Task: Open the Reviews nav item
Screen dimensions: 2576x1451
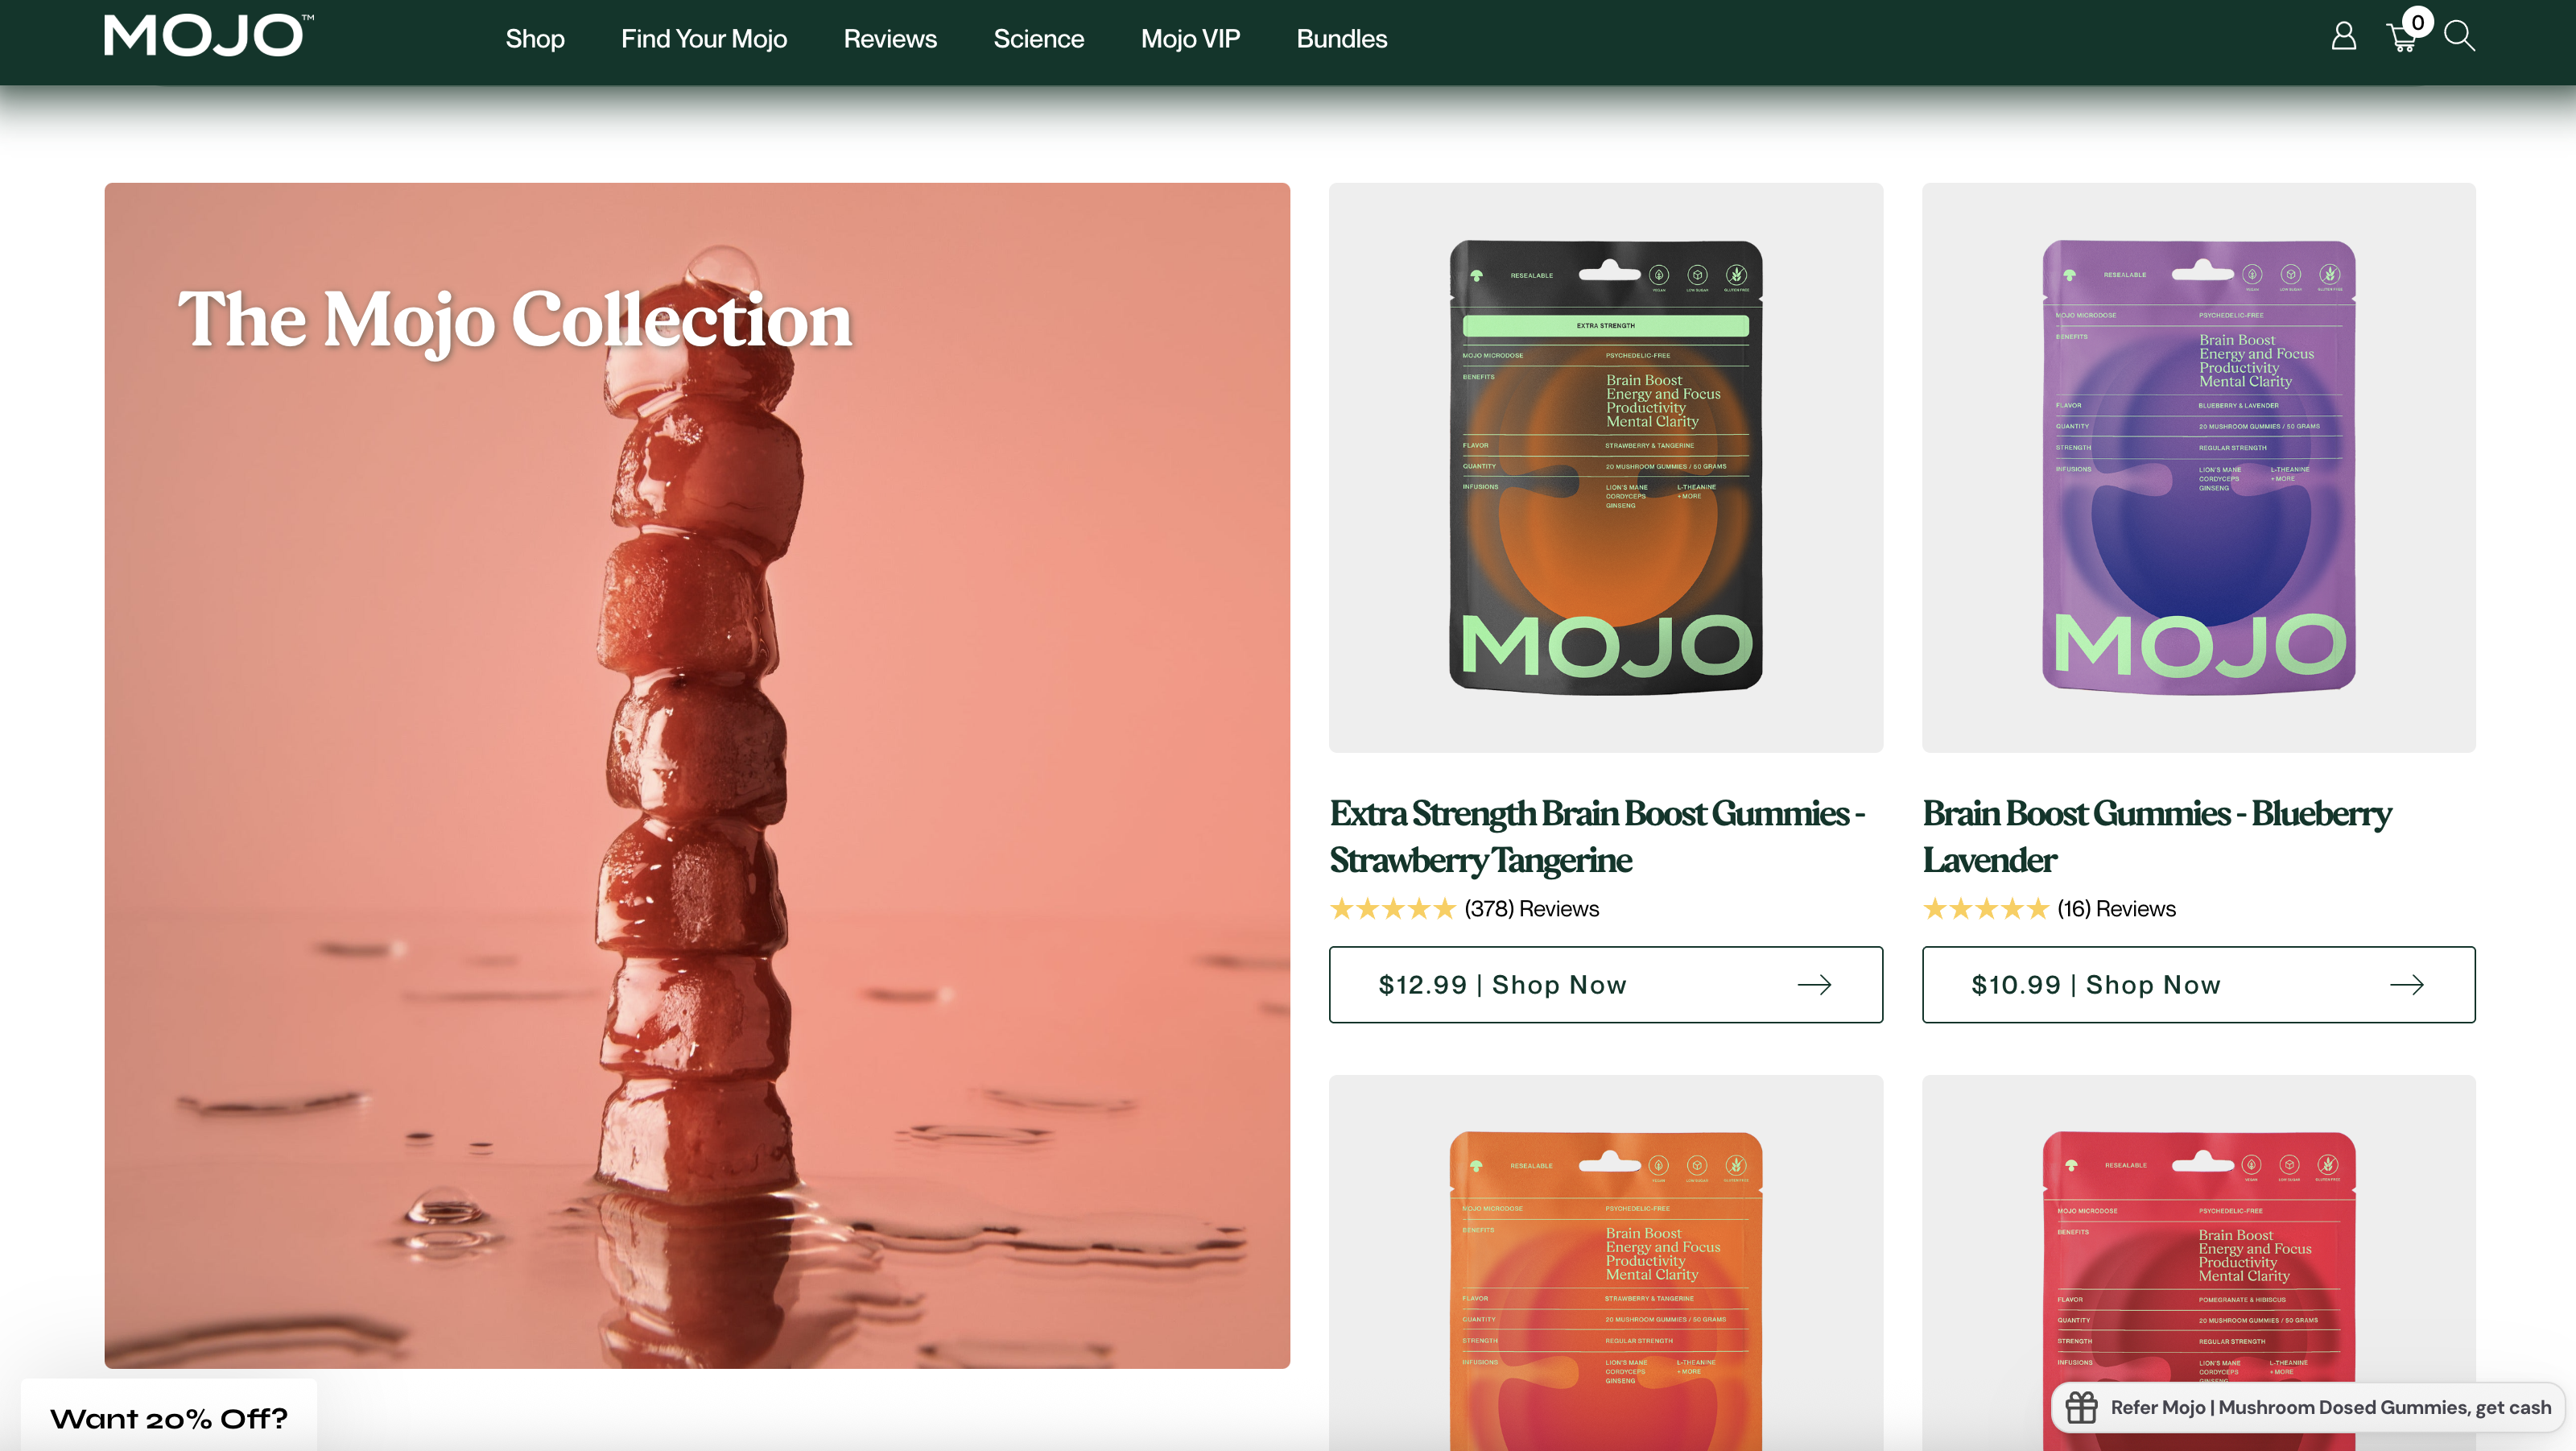Action: coord(890,39)
